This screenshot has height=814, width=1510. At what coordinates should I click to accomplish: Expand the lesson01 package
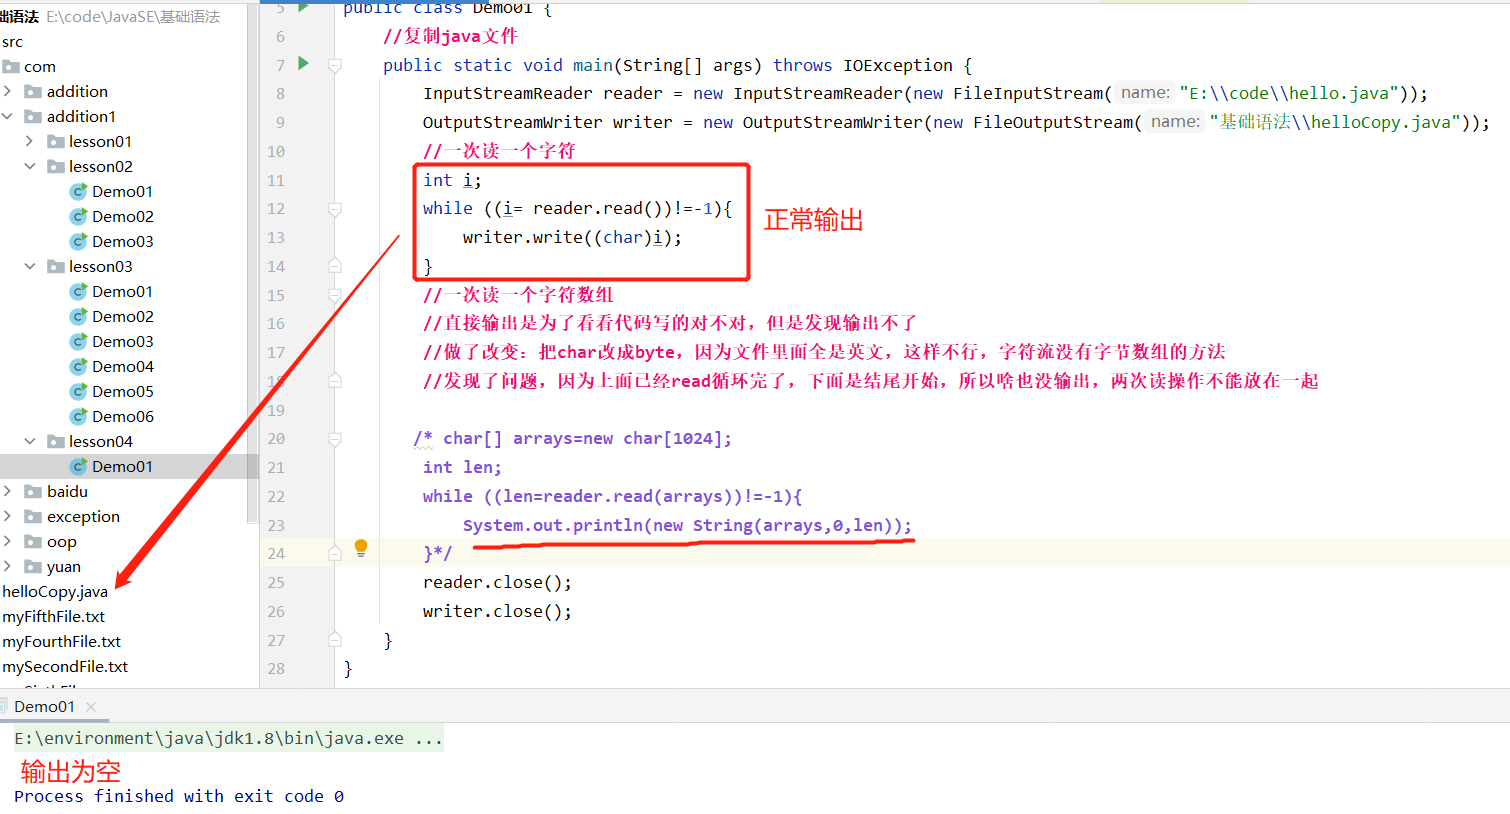pos(30,141)
